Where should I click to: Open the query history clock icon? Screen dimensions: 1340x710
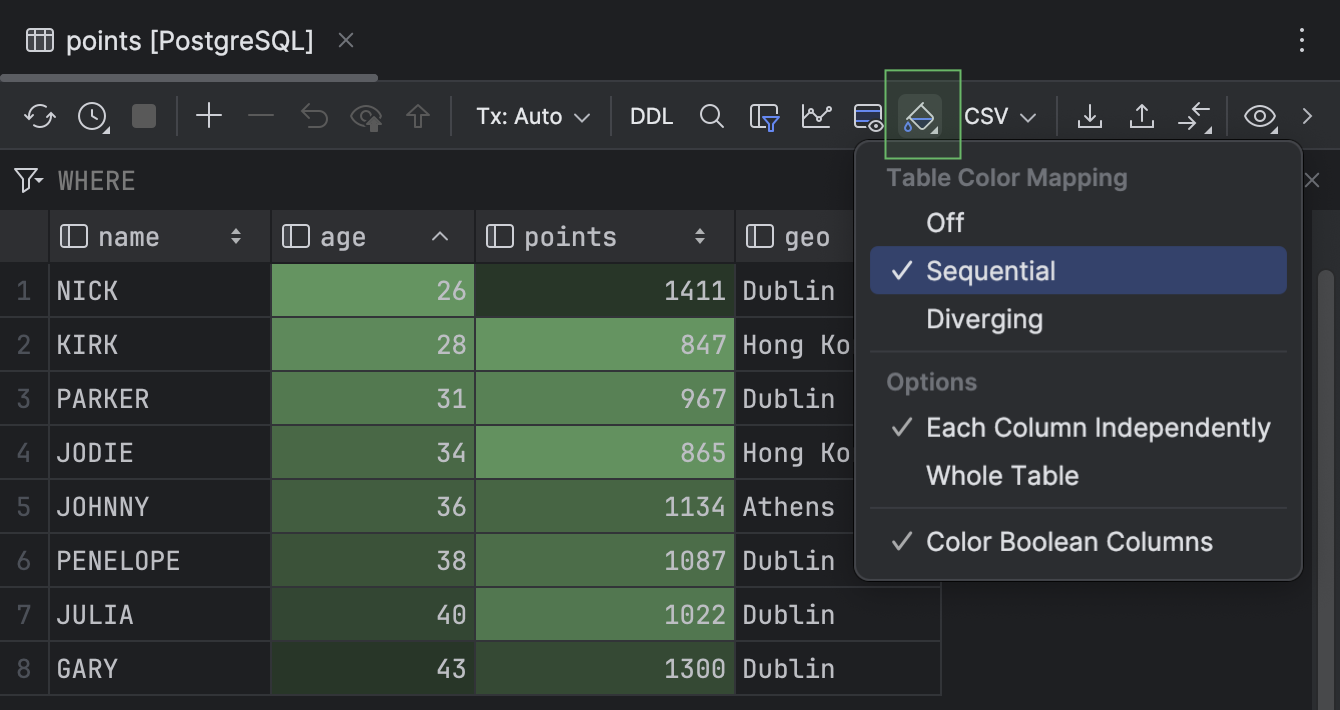(x=92, y=115)
